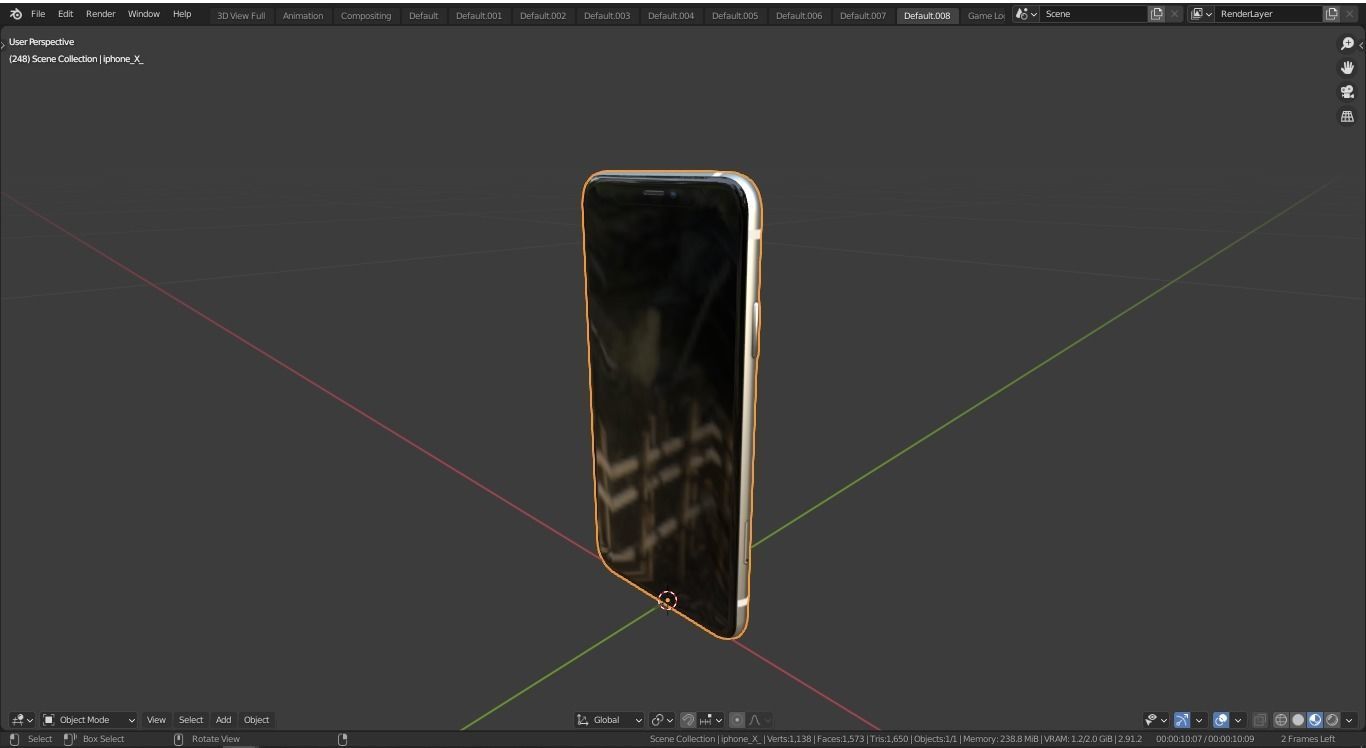Viewport: 1366px width, 748px height.
Task: Toggle snapping magnet icon
Action: (688, 720)
